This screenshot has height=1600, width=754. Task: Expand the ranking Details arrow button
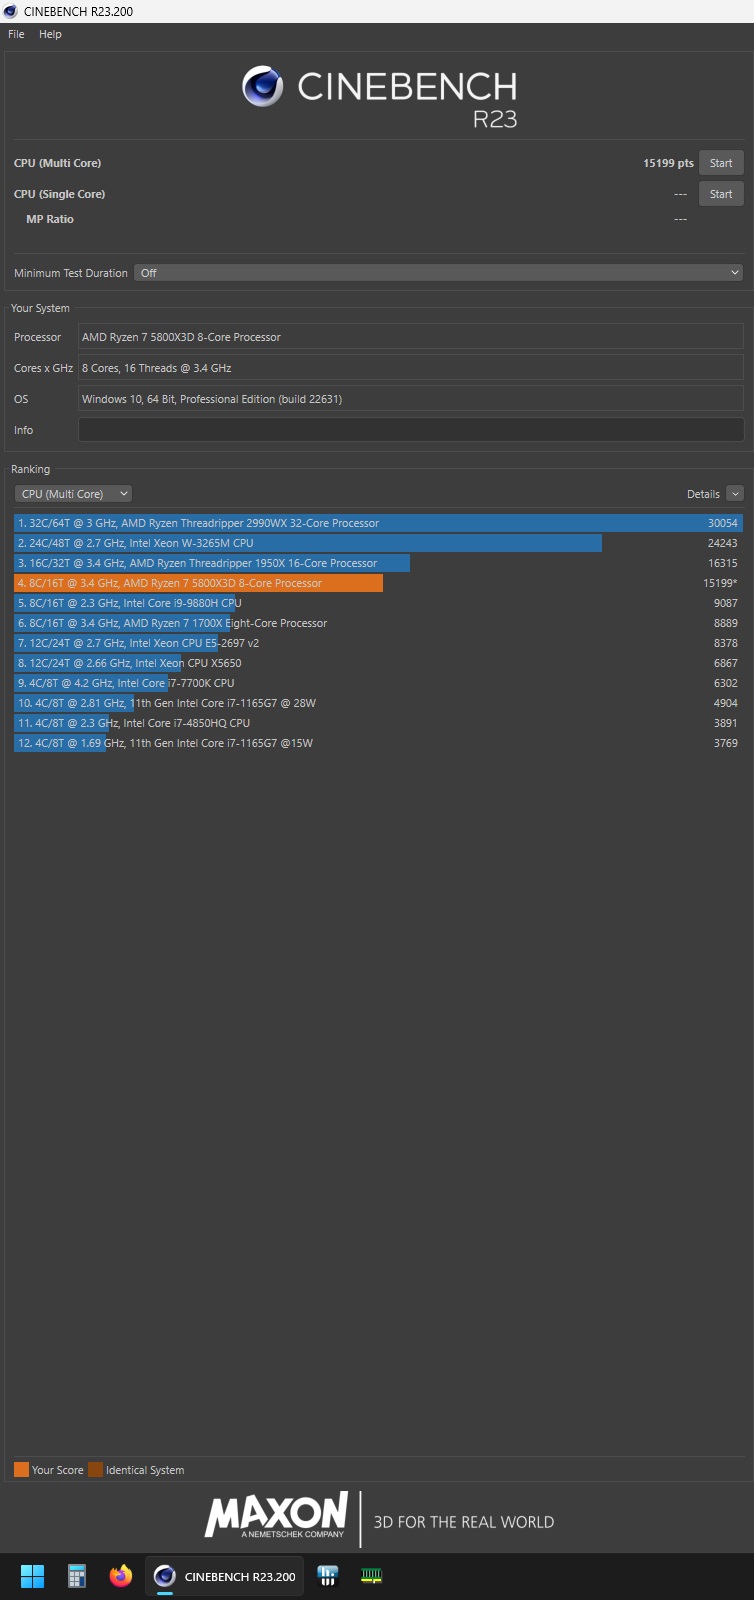(735, 494)
